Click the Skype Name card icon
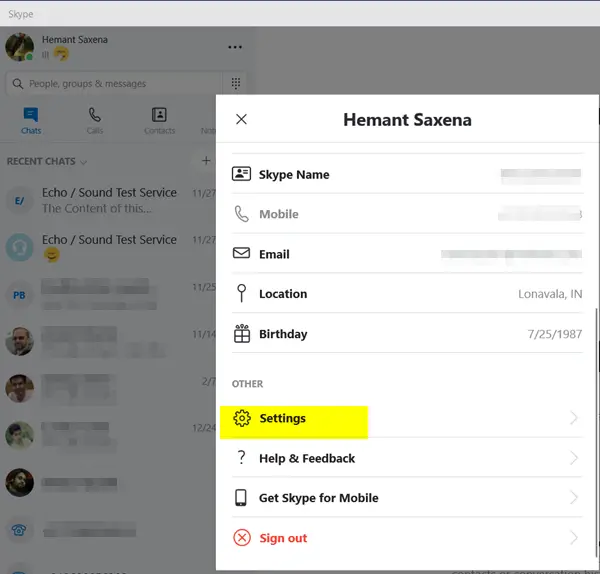600x574 pixels. tap(241, 174)
